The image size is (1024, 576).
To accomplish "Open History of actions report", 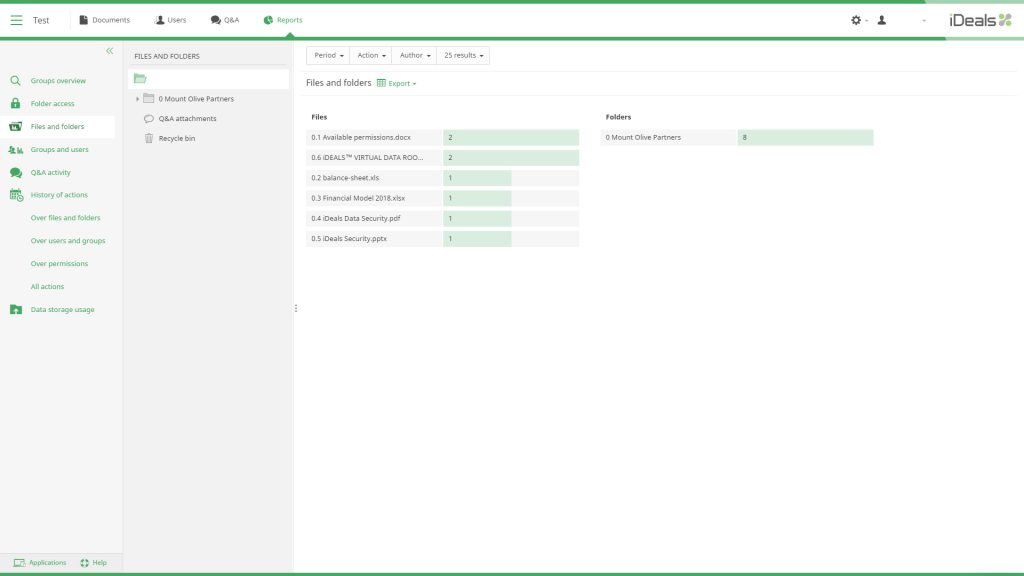I will click(59, 195).
